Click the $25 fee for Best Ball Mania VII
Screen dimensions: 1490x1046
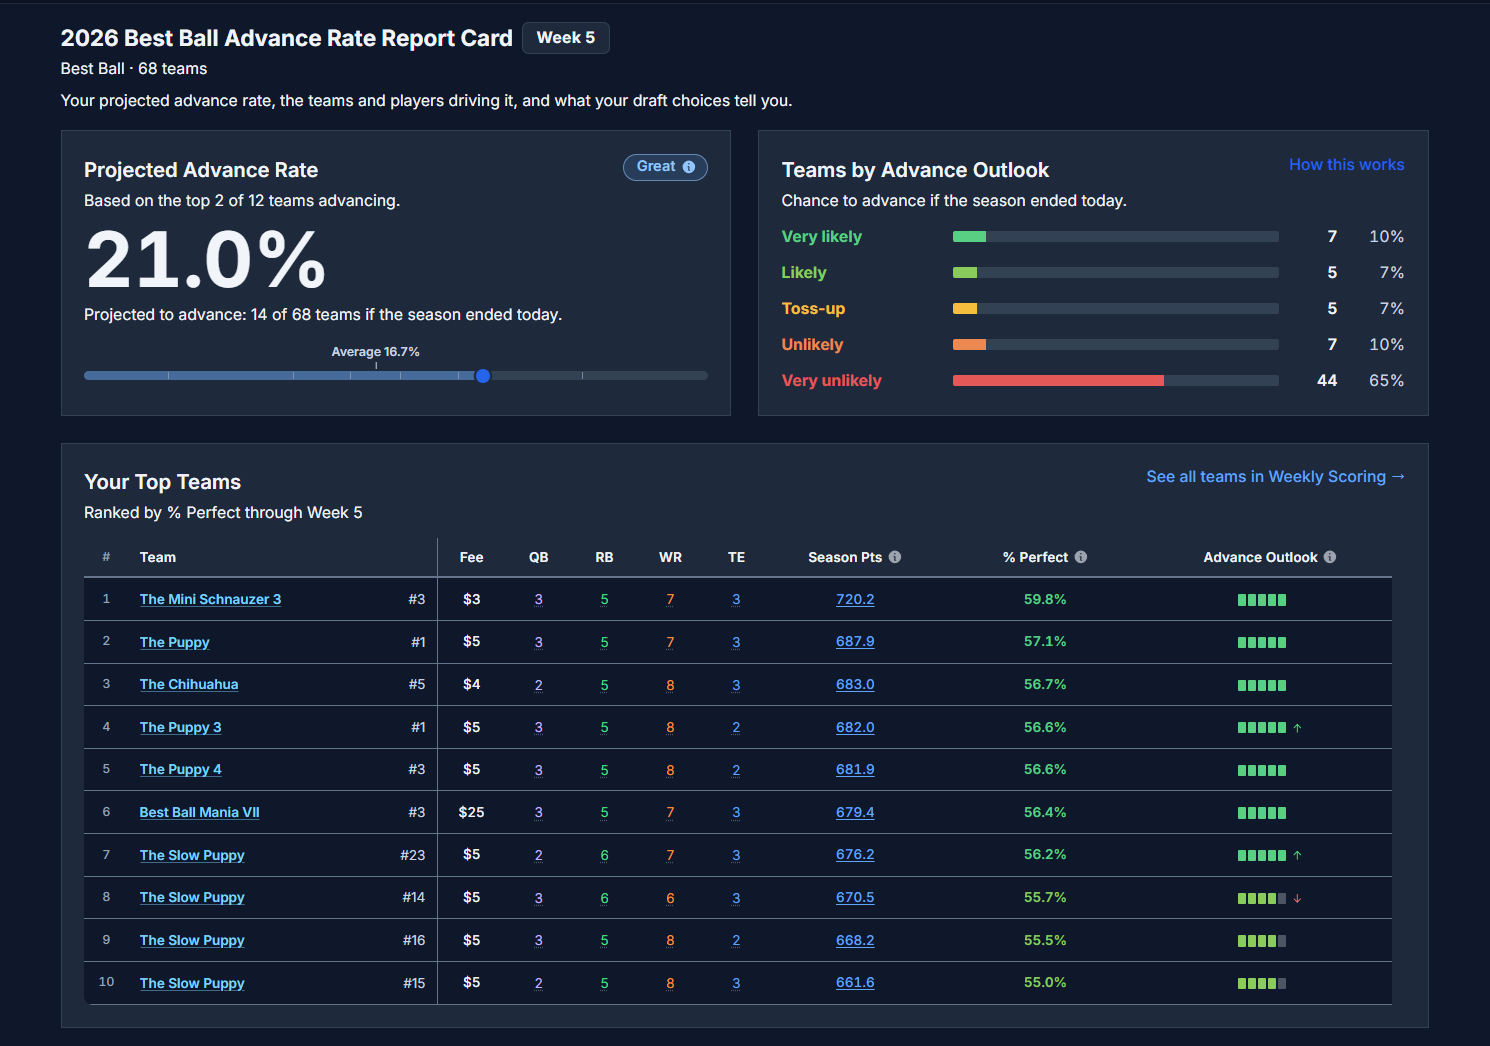[471, 812]
